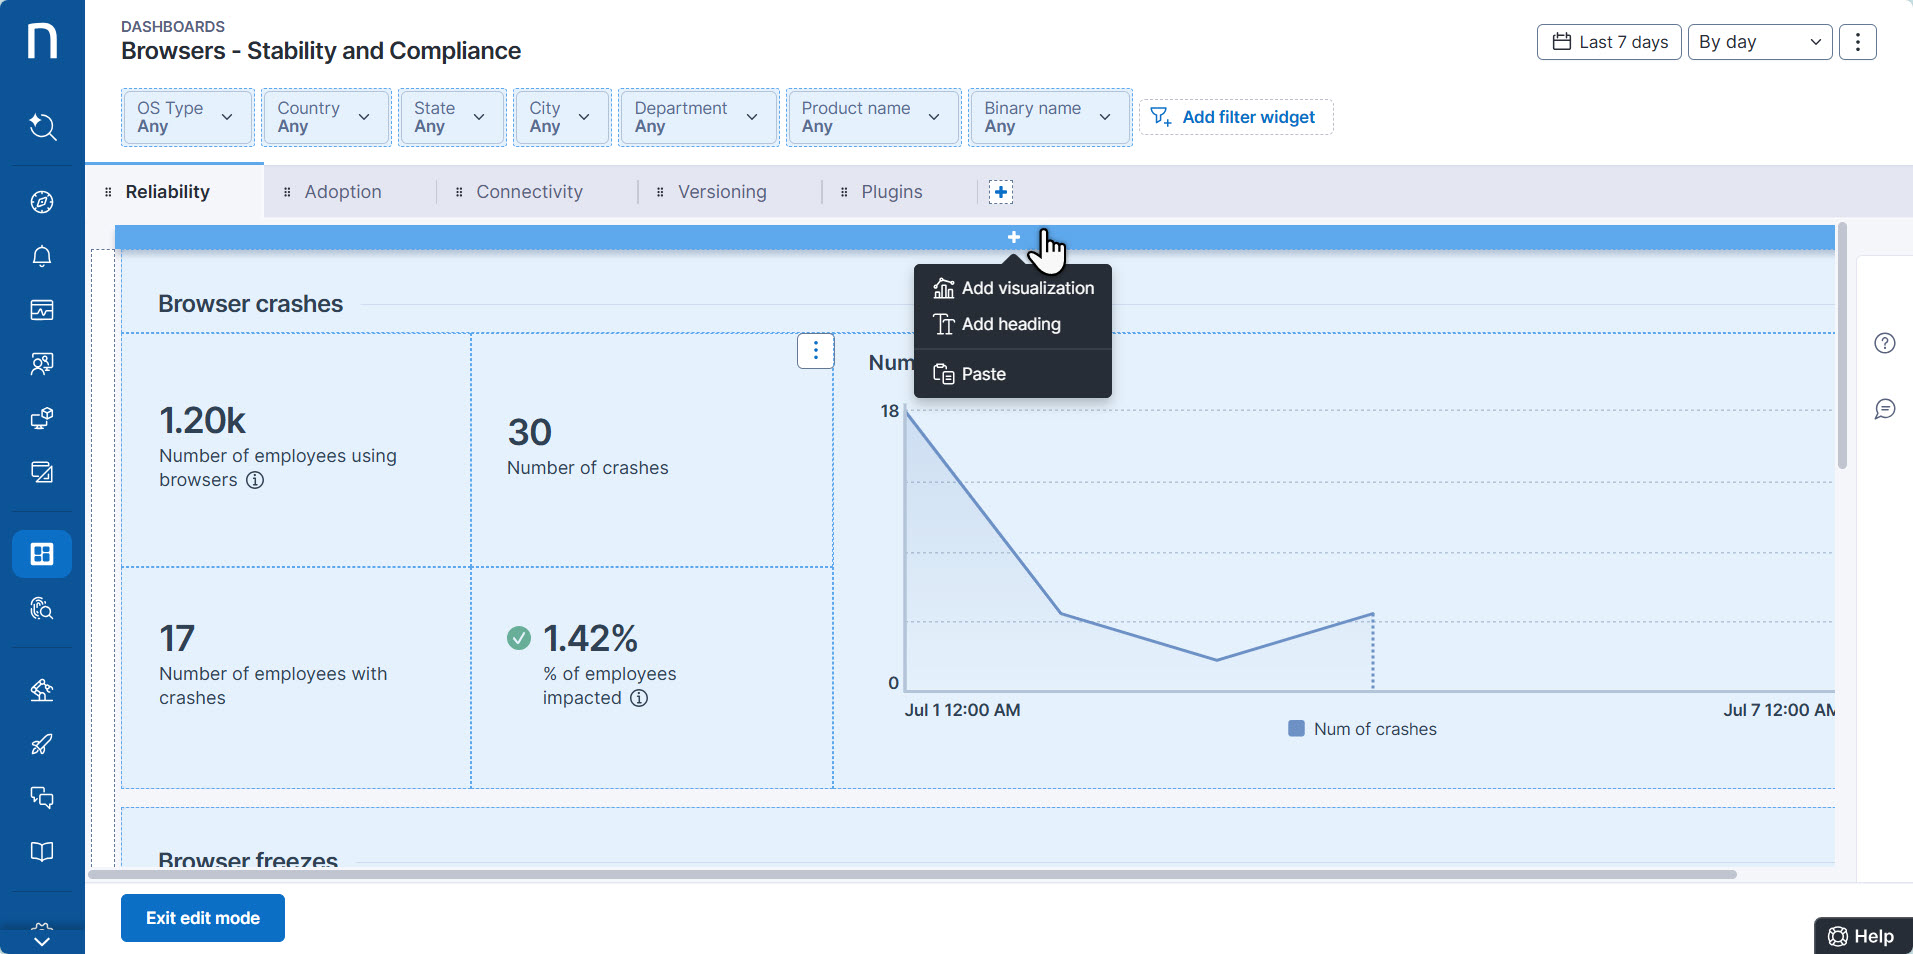The width and height of the screenshot is (1913, 954).
Task: Open the three-dot menu at top right
Action: pos(1857,42)
